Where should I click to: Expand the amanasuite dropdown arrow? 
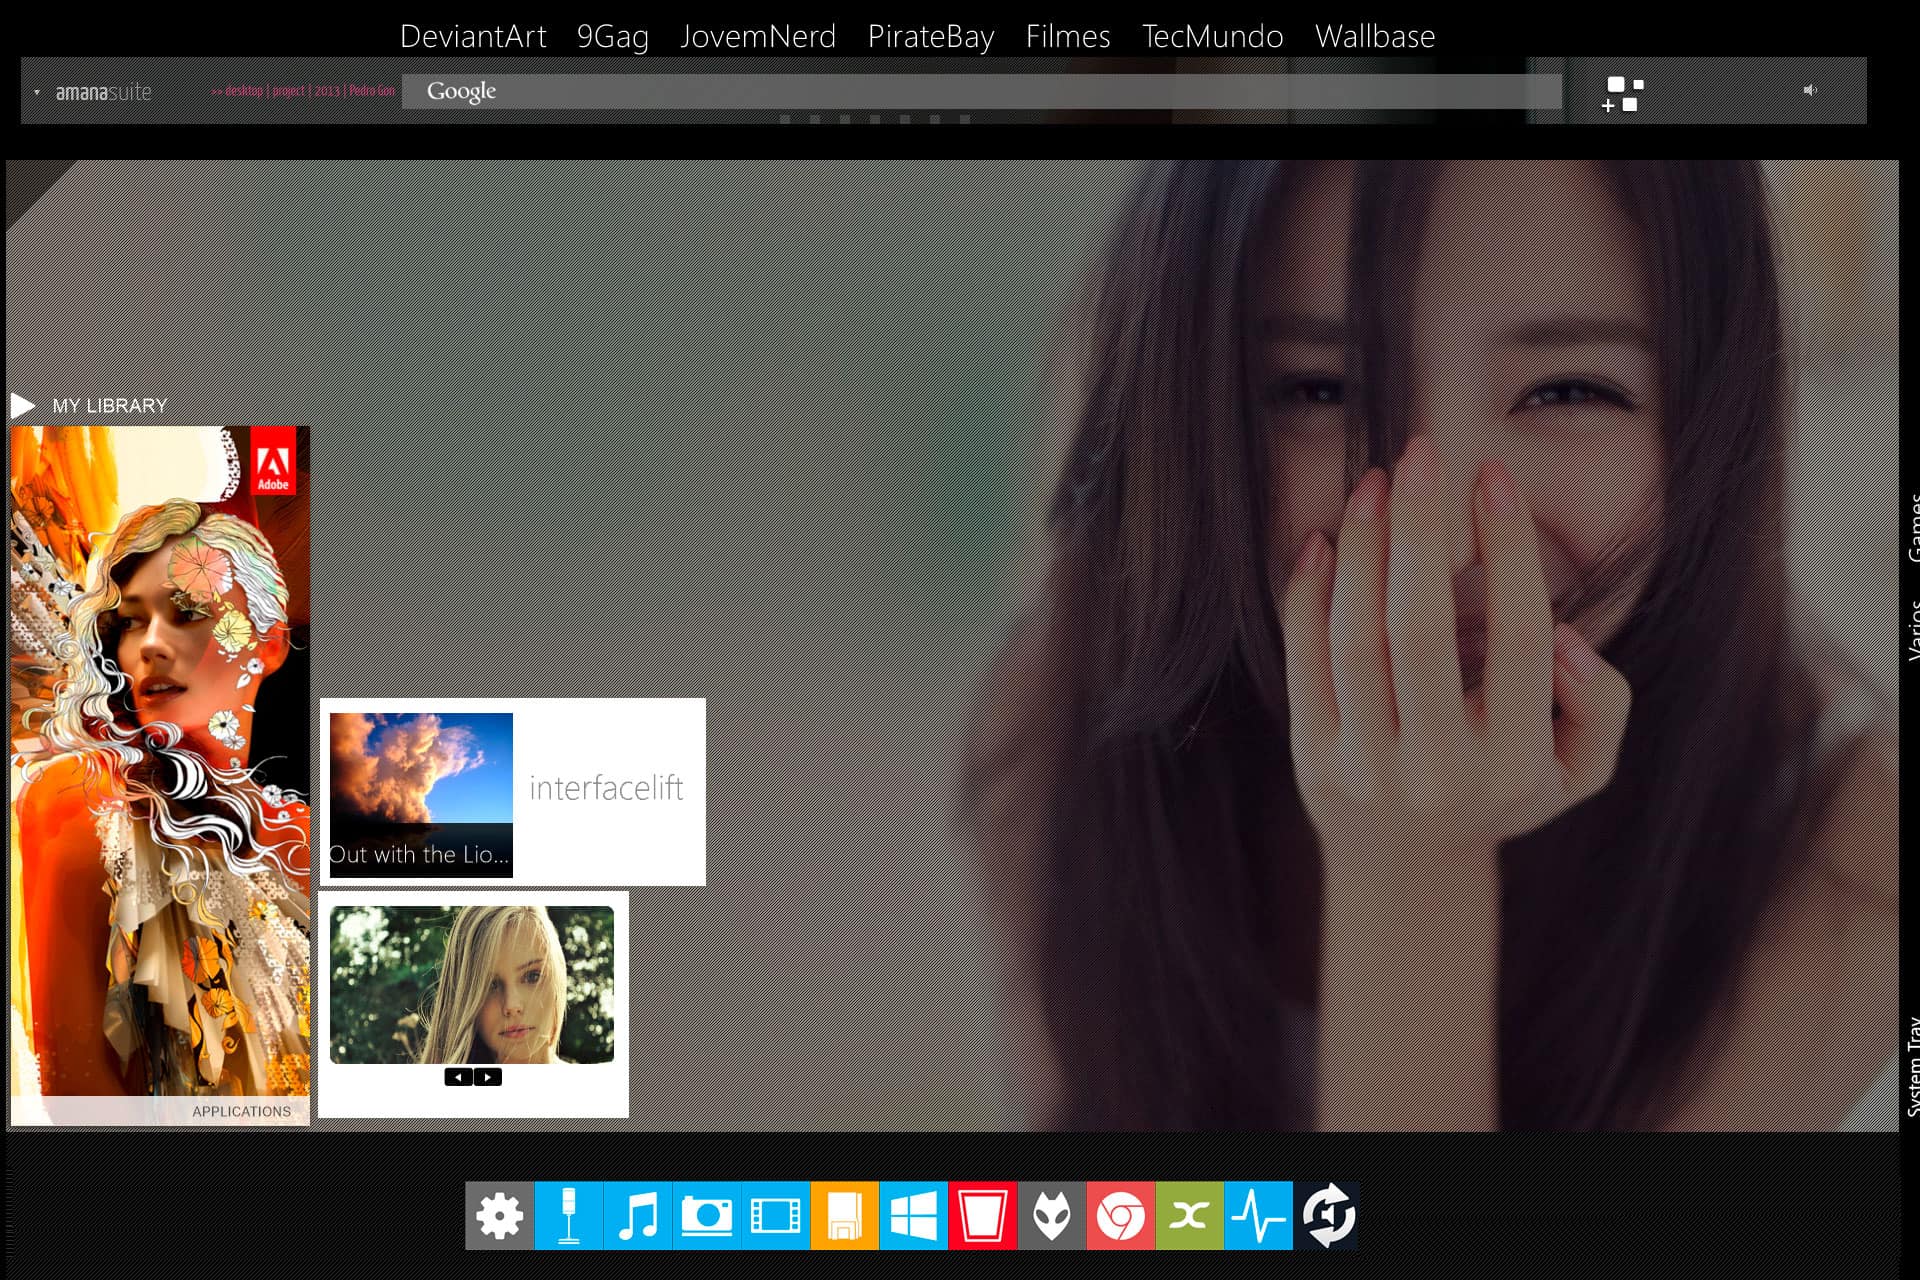point(37,93)
